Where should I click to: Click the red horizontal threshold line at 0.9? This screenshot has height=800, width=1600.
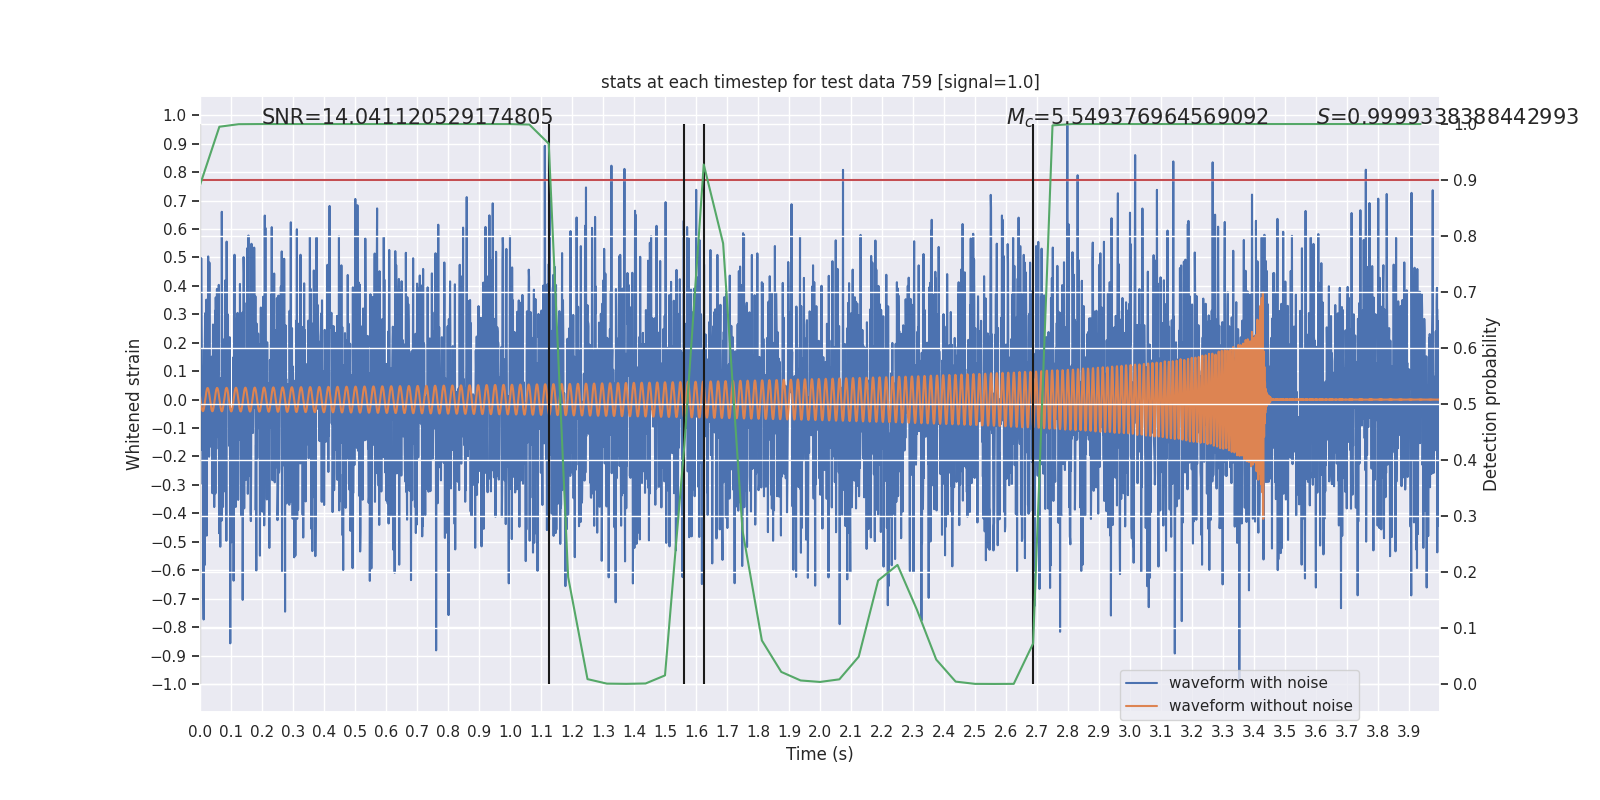(x=820, y=180)
